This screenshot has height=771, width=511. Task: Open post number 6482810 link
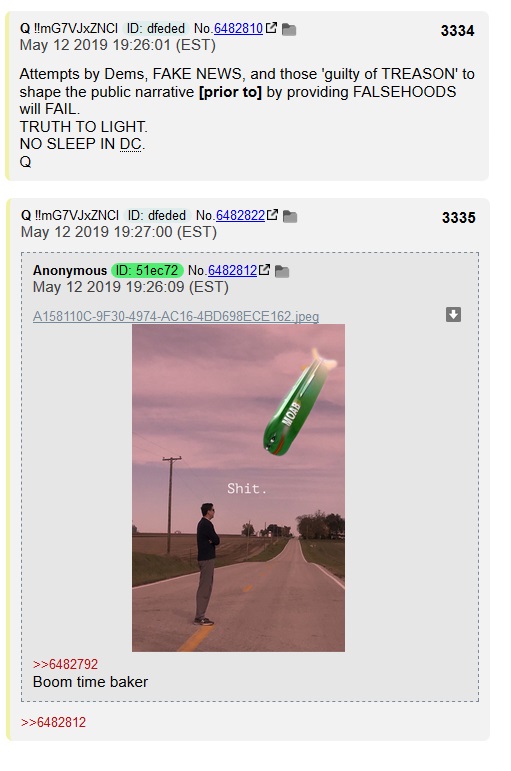click(x=239, y=29)
